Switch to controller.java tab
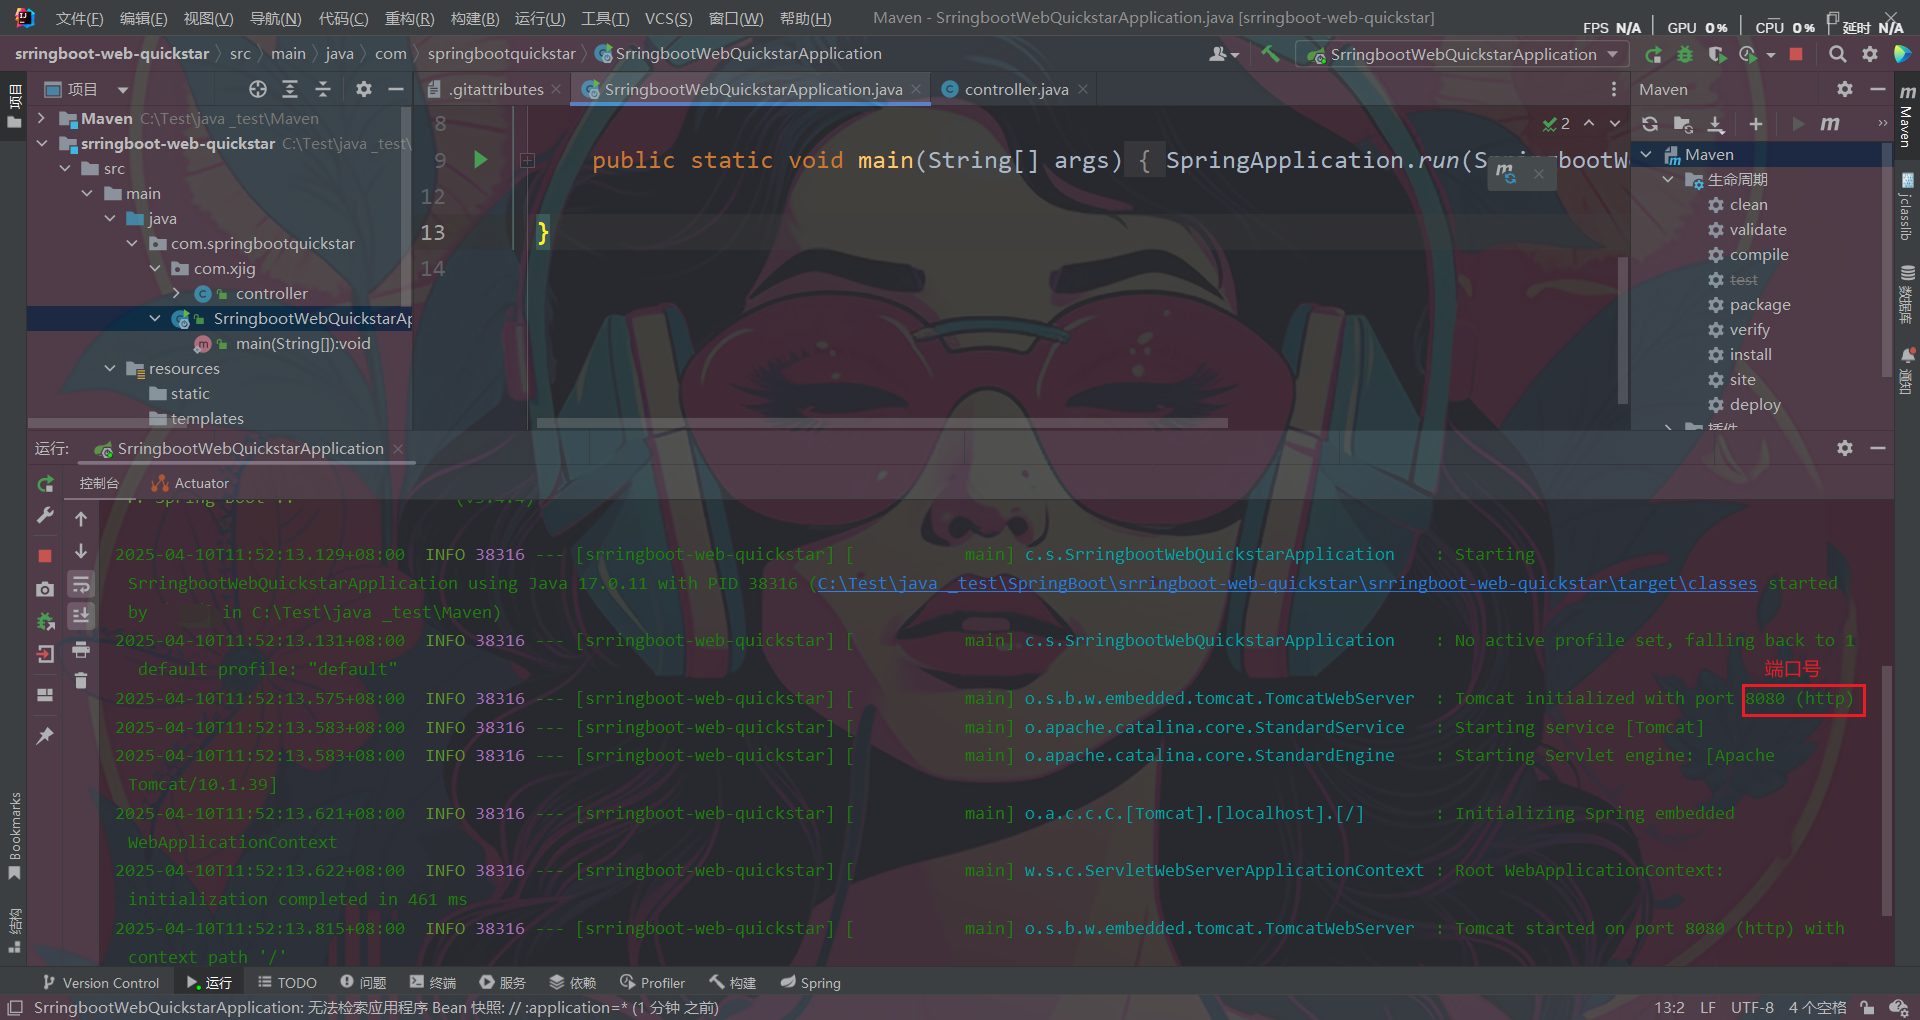Image resolution: width=1920 pixels, height=1020 pixels. 1016,90
